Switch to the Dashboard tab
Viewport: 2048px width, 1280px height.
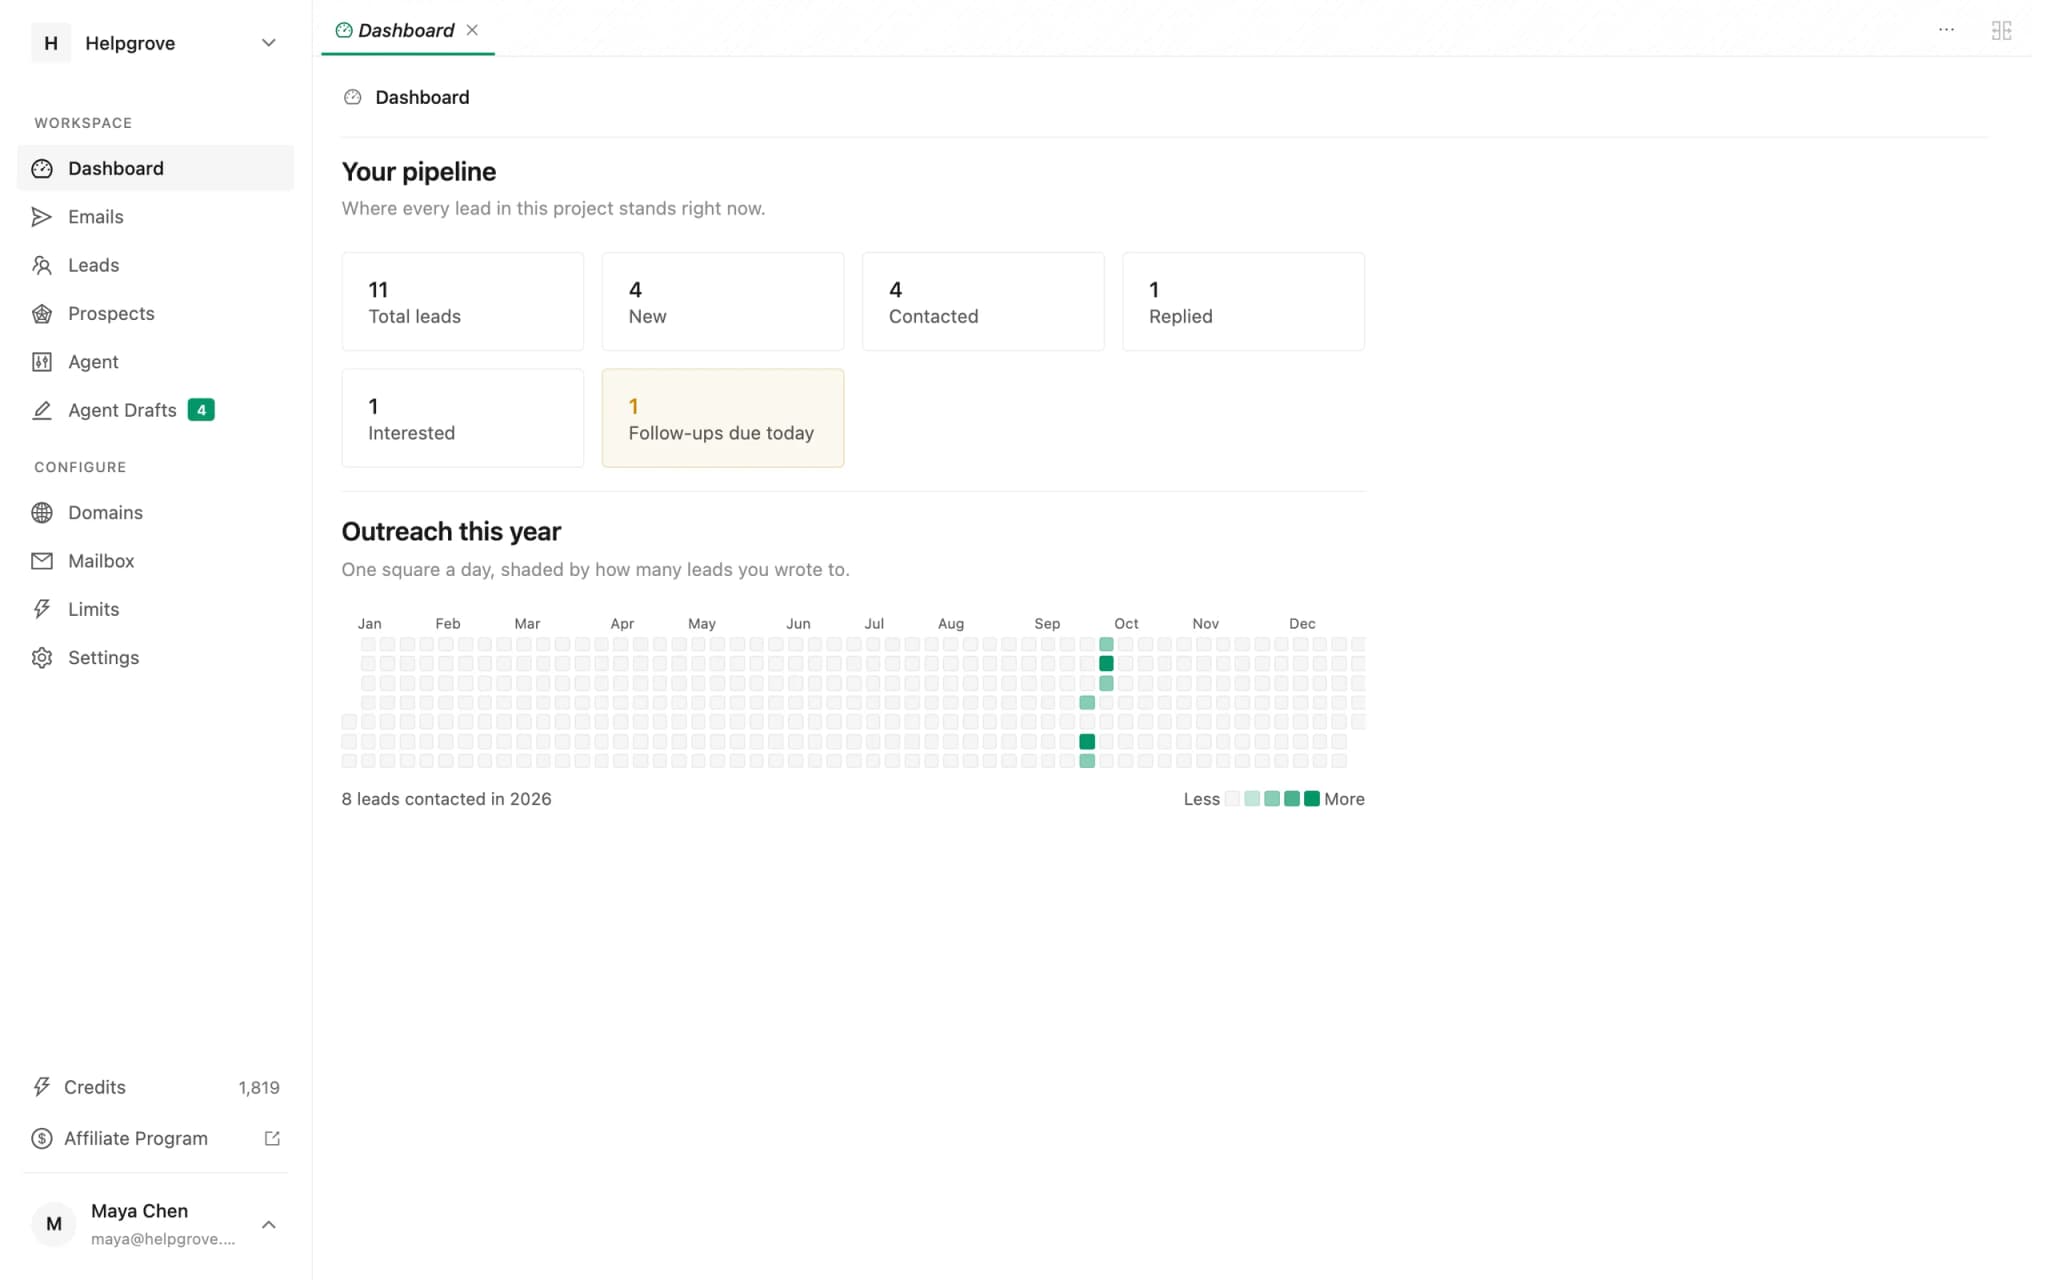click(407, 30)
